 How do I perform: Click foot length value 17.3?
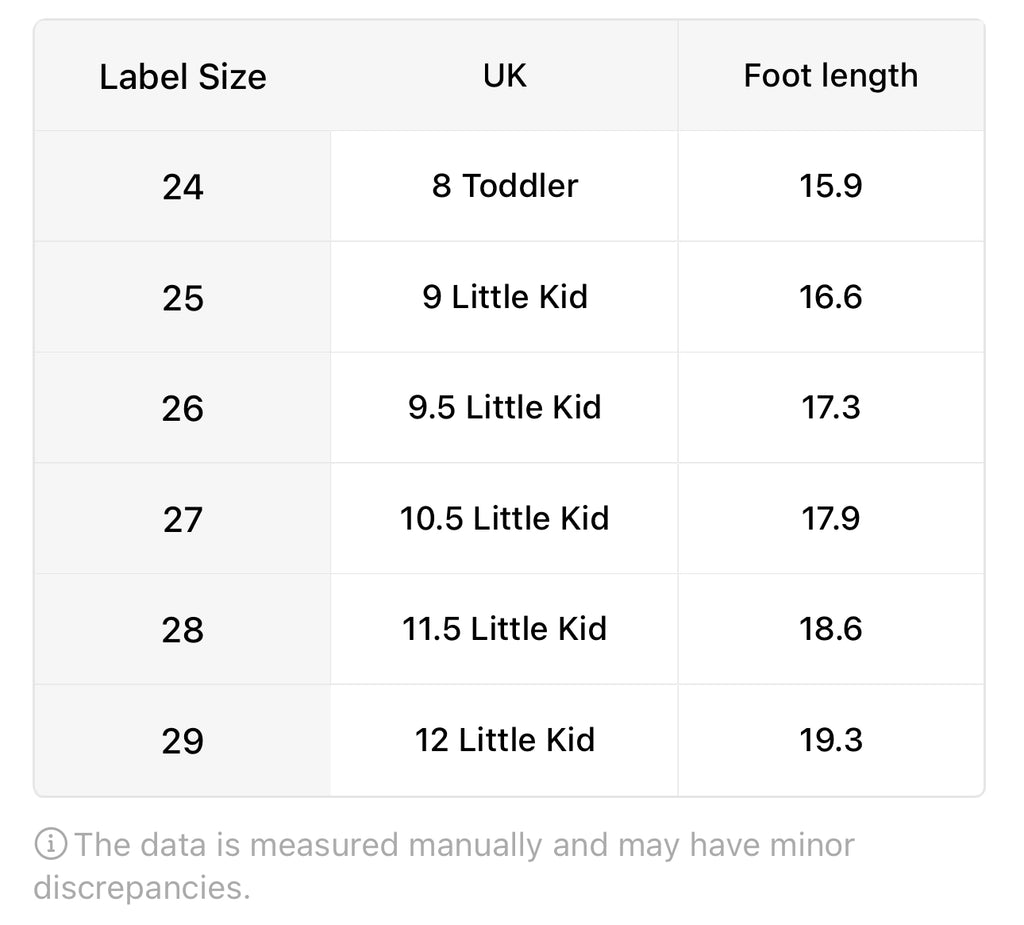830,408
